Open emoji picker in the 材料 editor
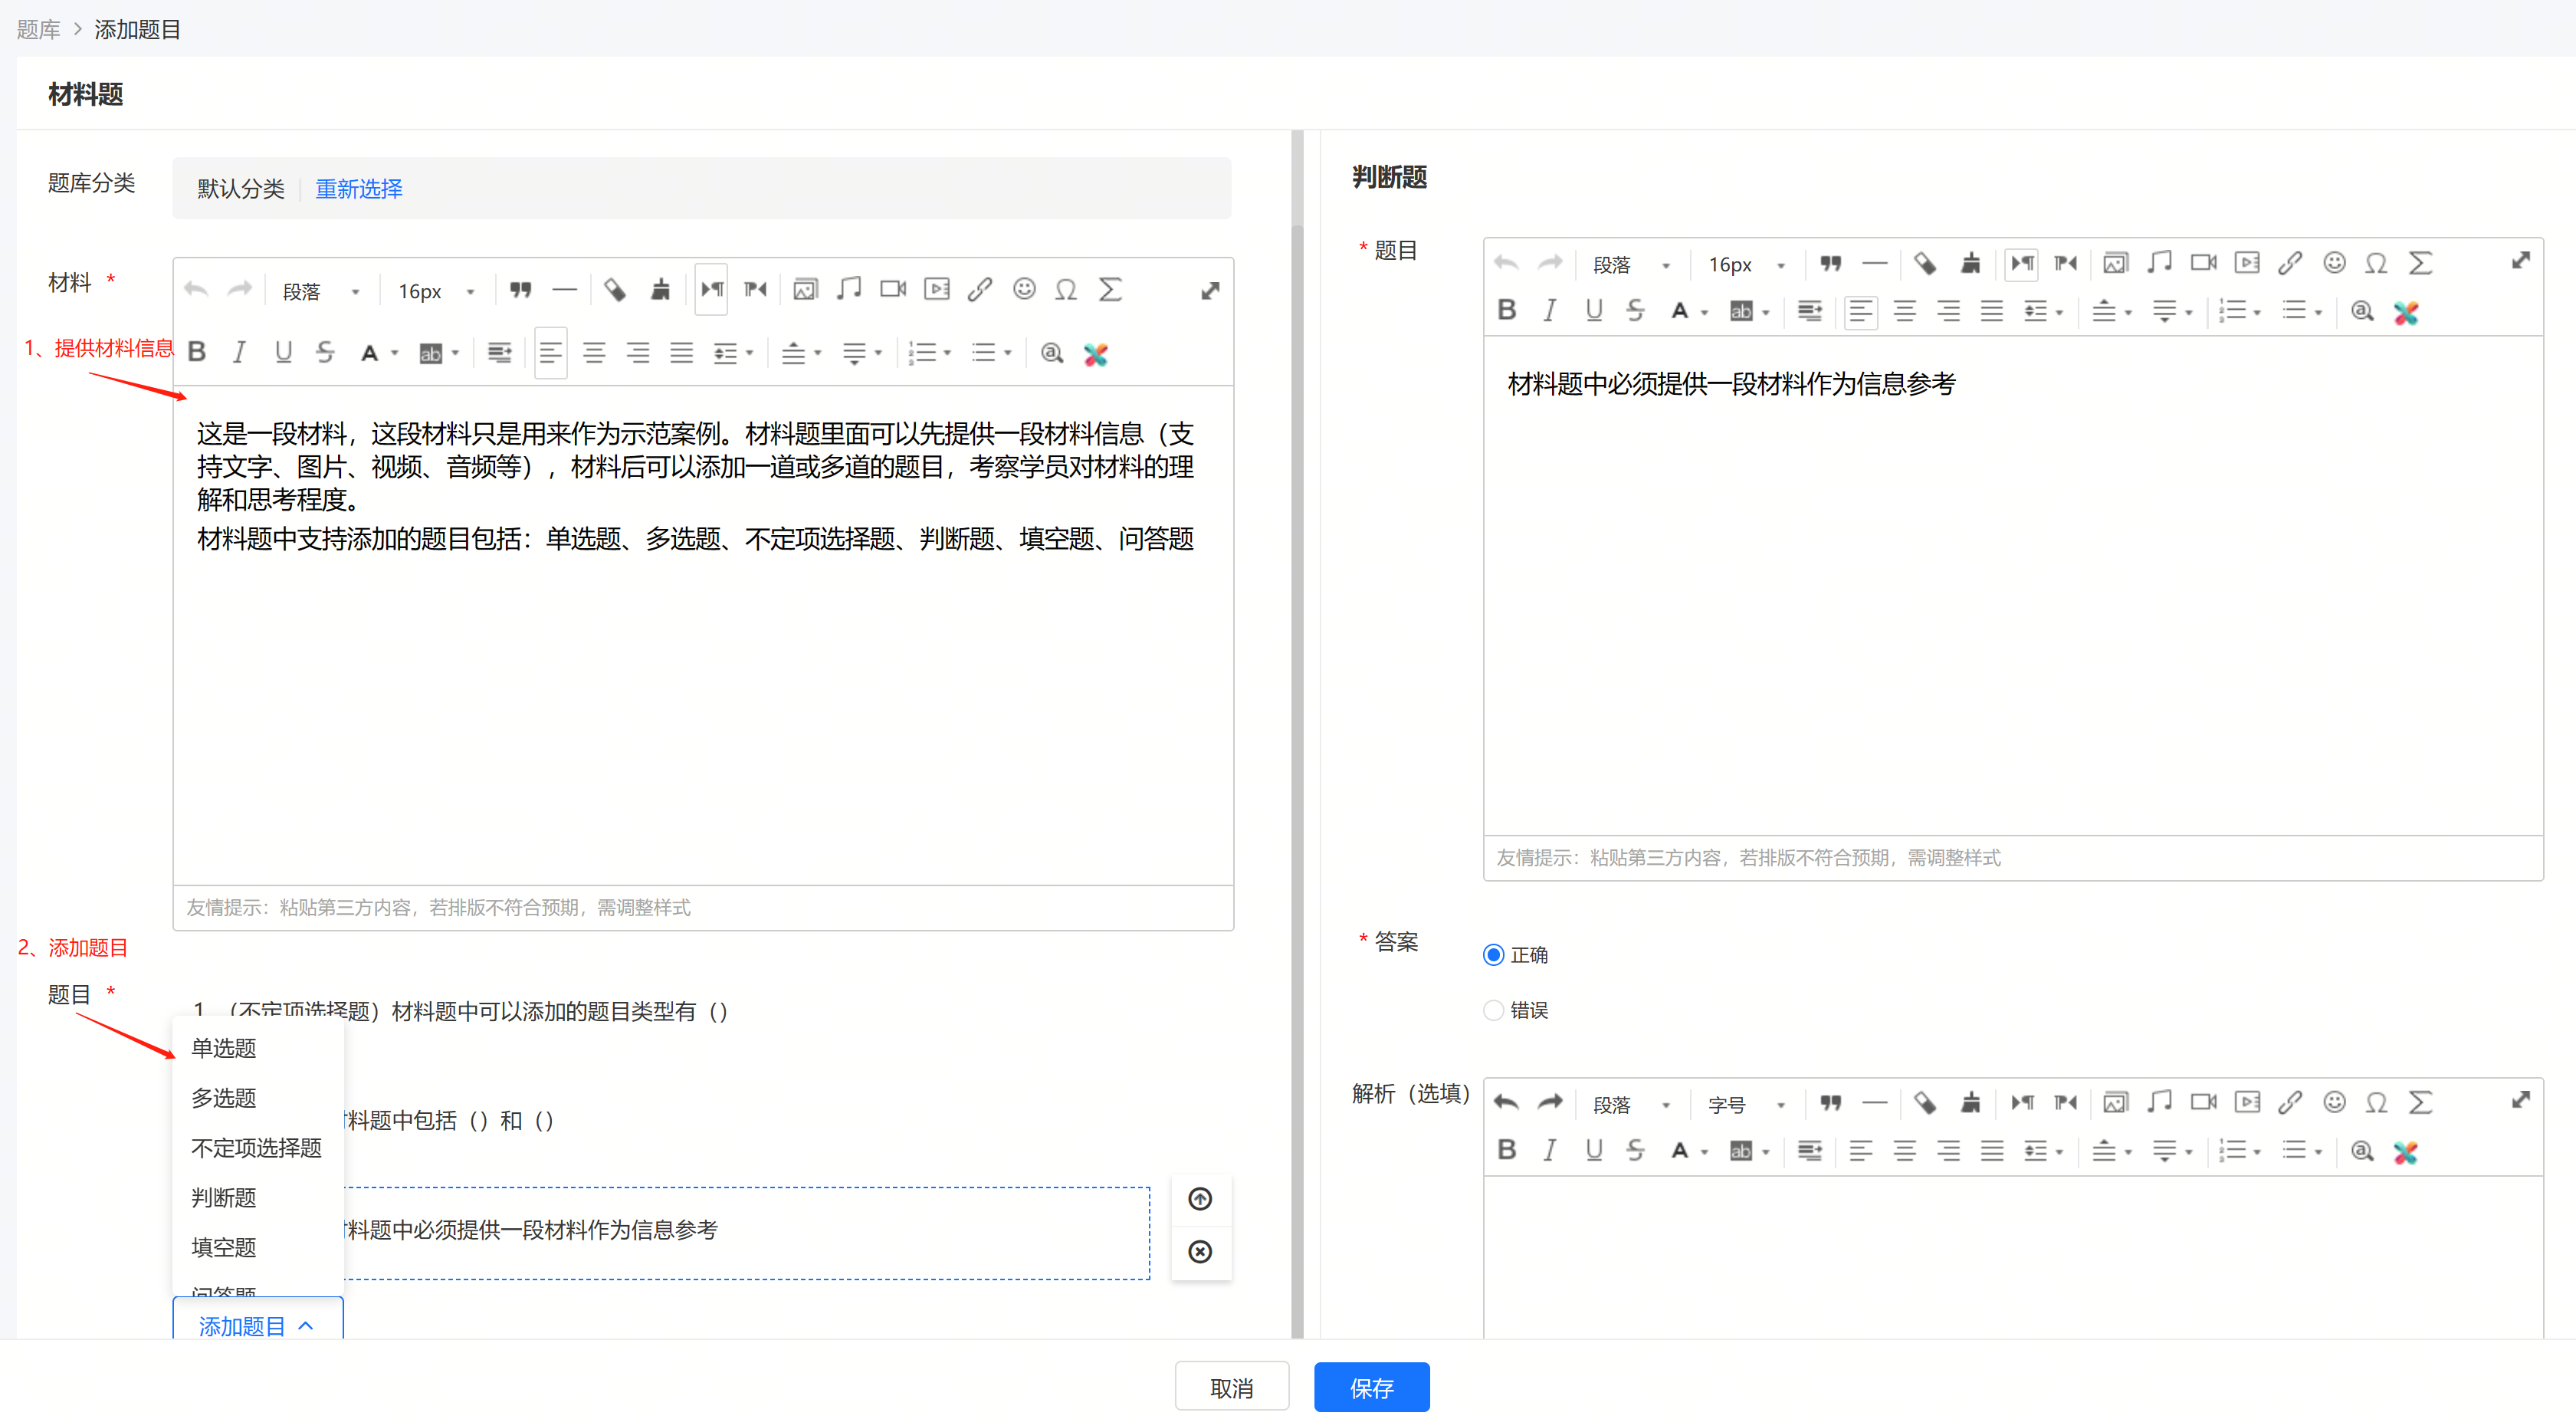 (x=1024, y=290)
